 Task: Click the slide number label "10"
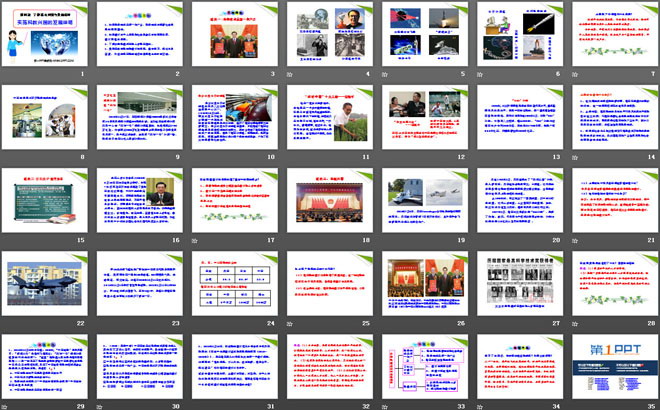tap(271, 157)
